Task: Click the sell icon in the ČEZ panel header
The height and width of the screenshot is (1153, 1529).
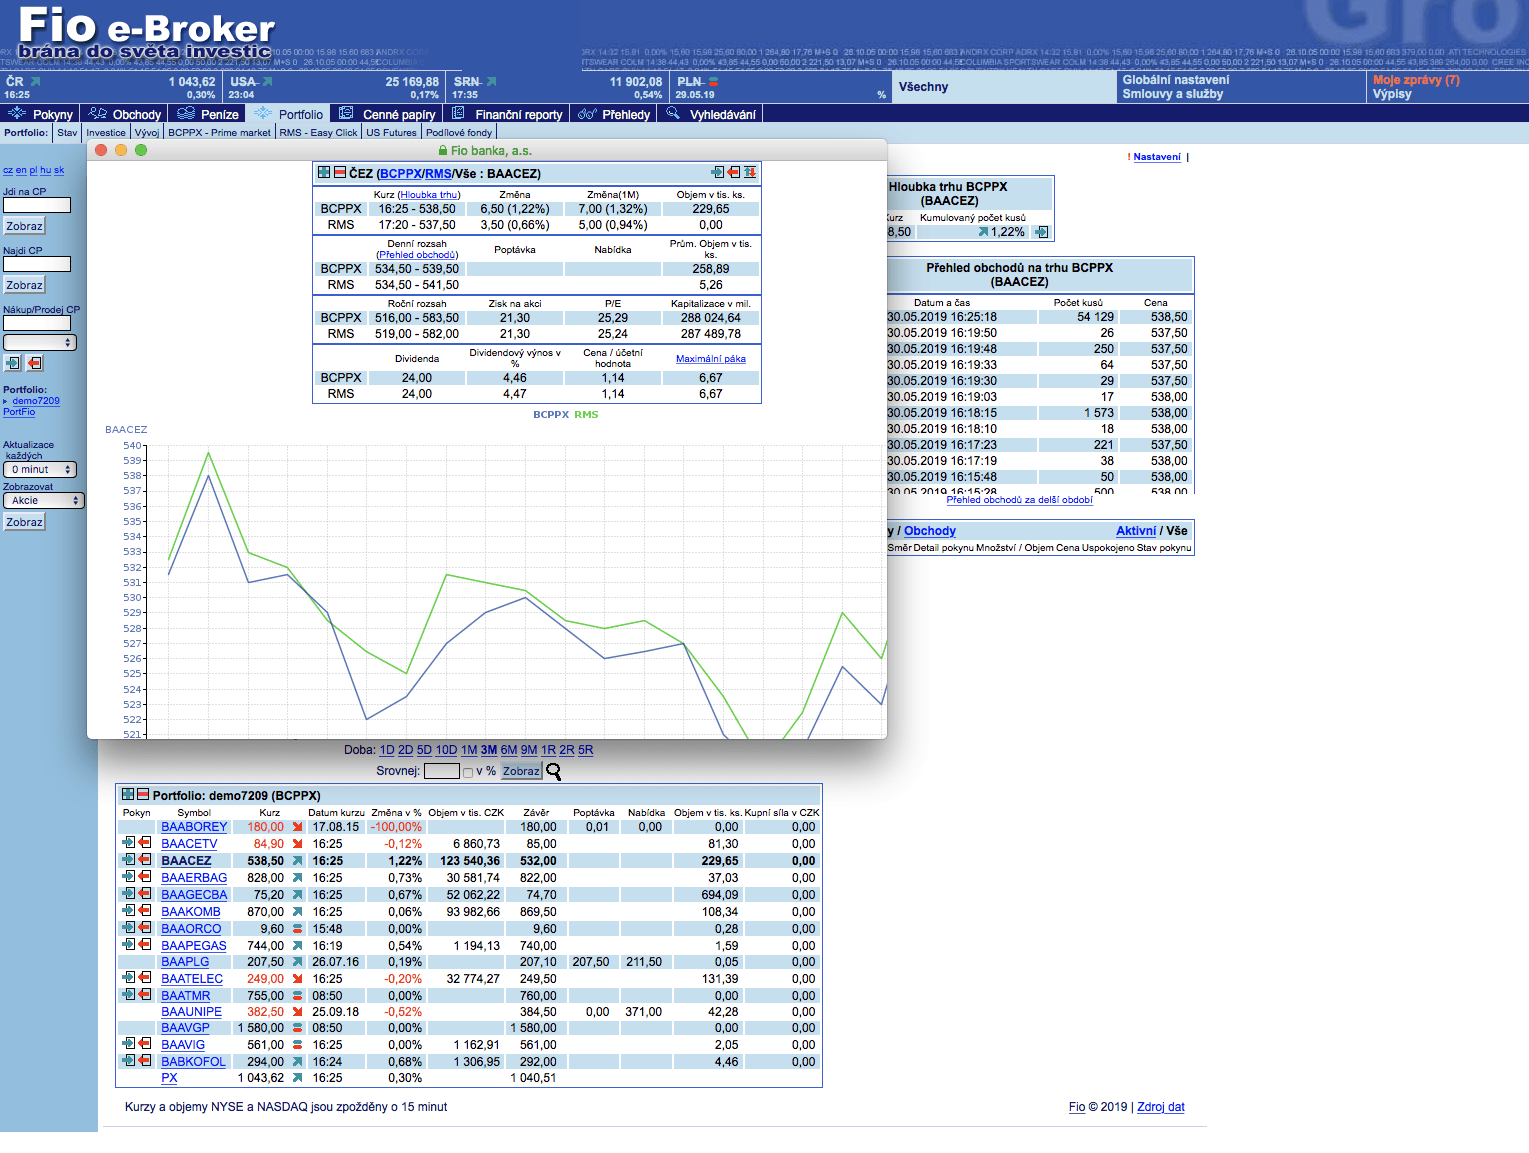Action: [x=734, y=173]
